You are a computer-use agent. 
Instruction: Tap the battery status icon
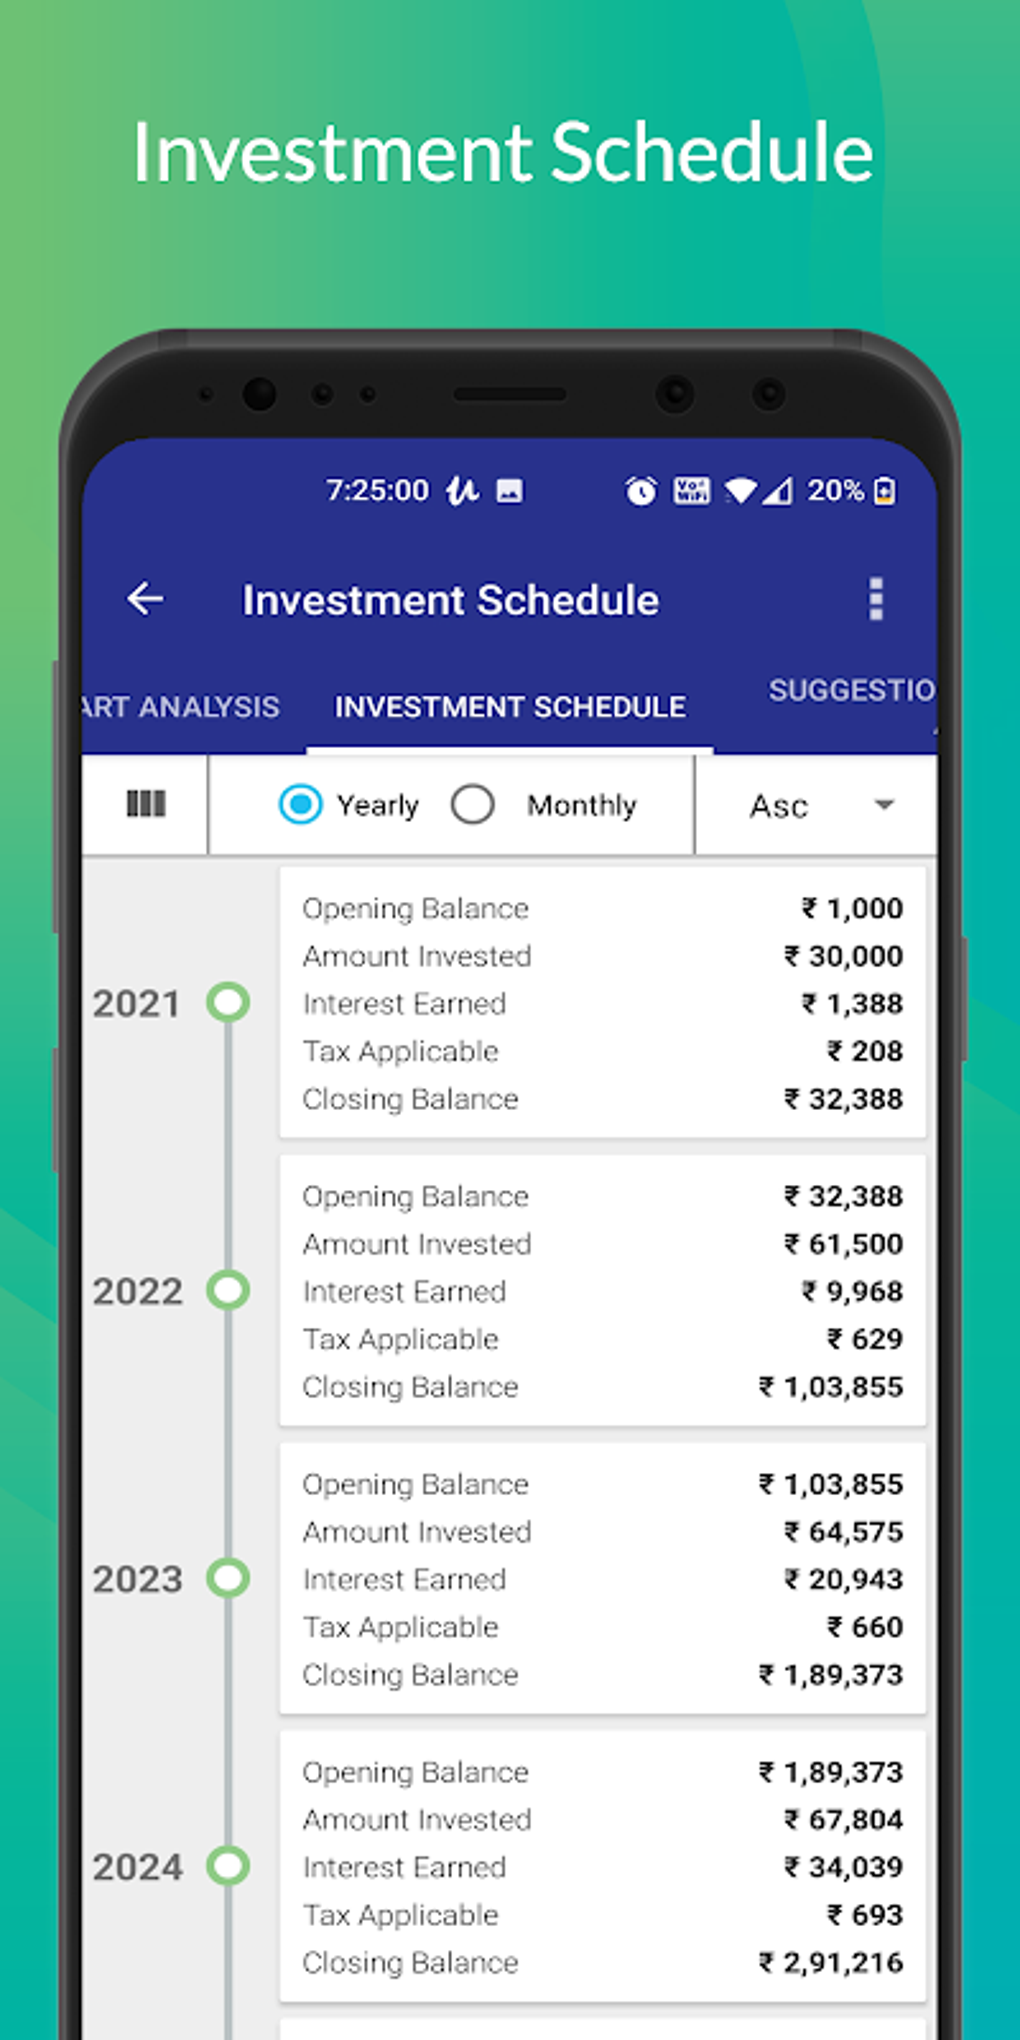coord(885,490)
